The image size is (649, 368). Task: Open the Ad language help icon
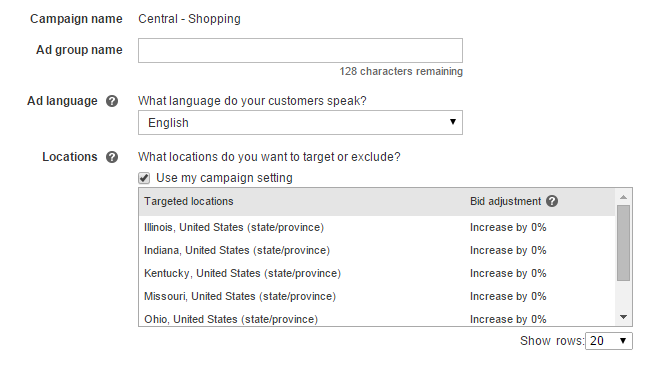tap(112, 101)
